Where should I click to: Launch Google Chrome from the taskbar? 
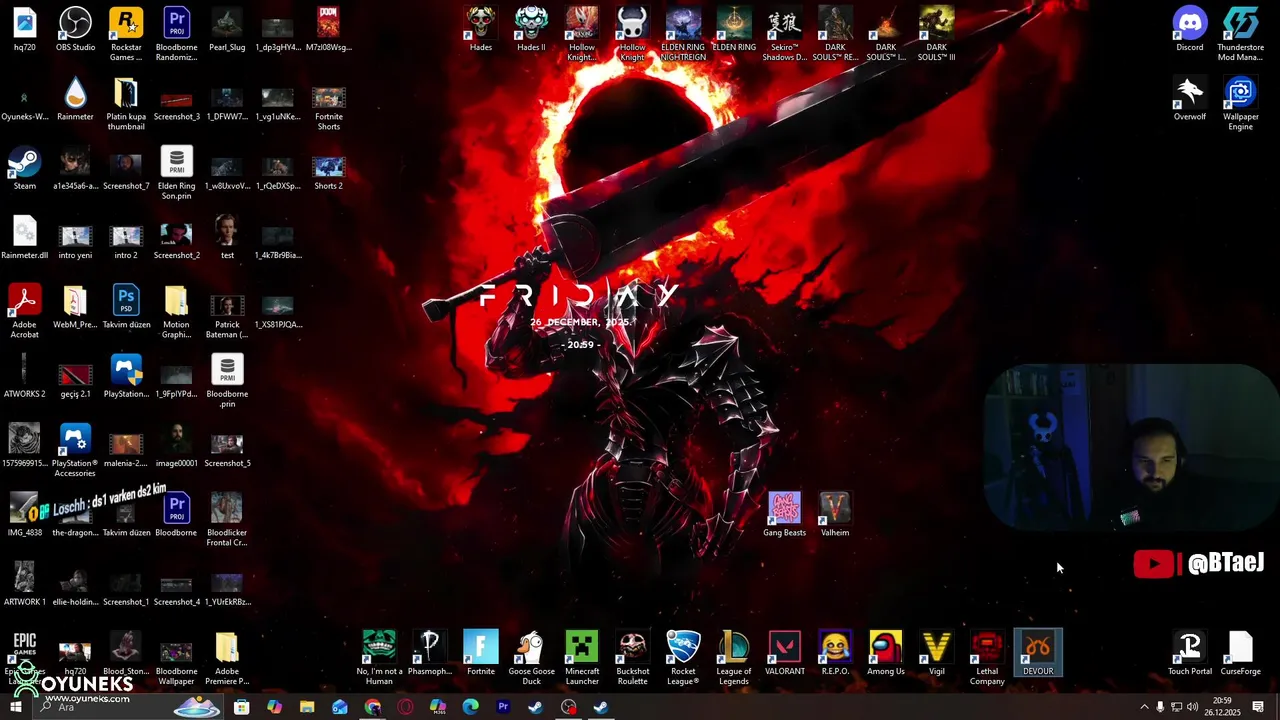pyautogui.click(x=373, y=707)
